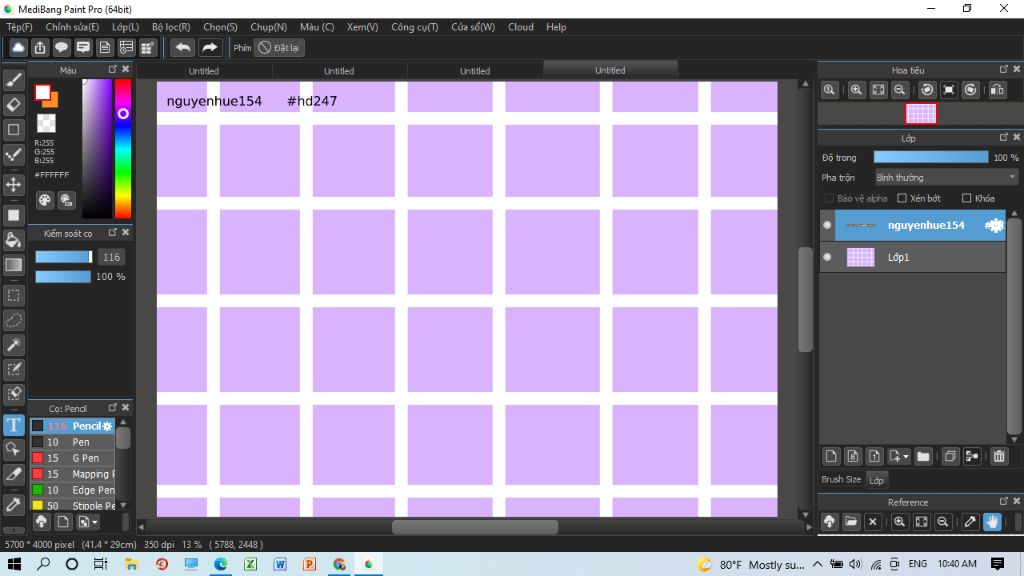Enable the Xén bớt clipping checkbox

point(902,198)
